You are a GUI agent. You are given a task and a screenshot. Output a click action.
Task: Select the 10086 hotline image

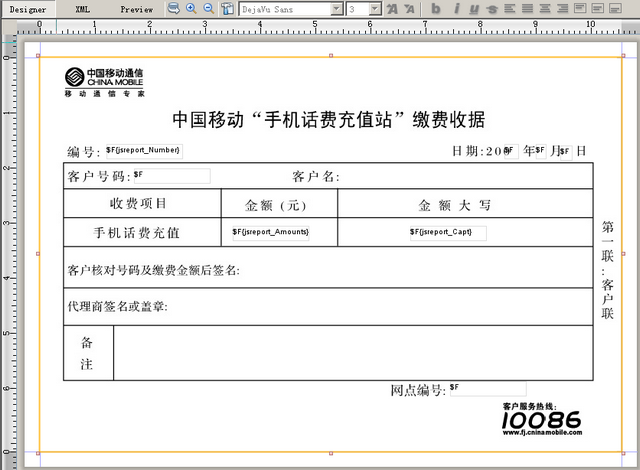coord(542,419)
